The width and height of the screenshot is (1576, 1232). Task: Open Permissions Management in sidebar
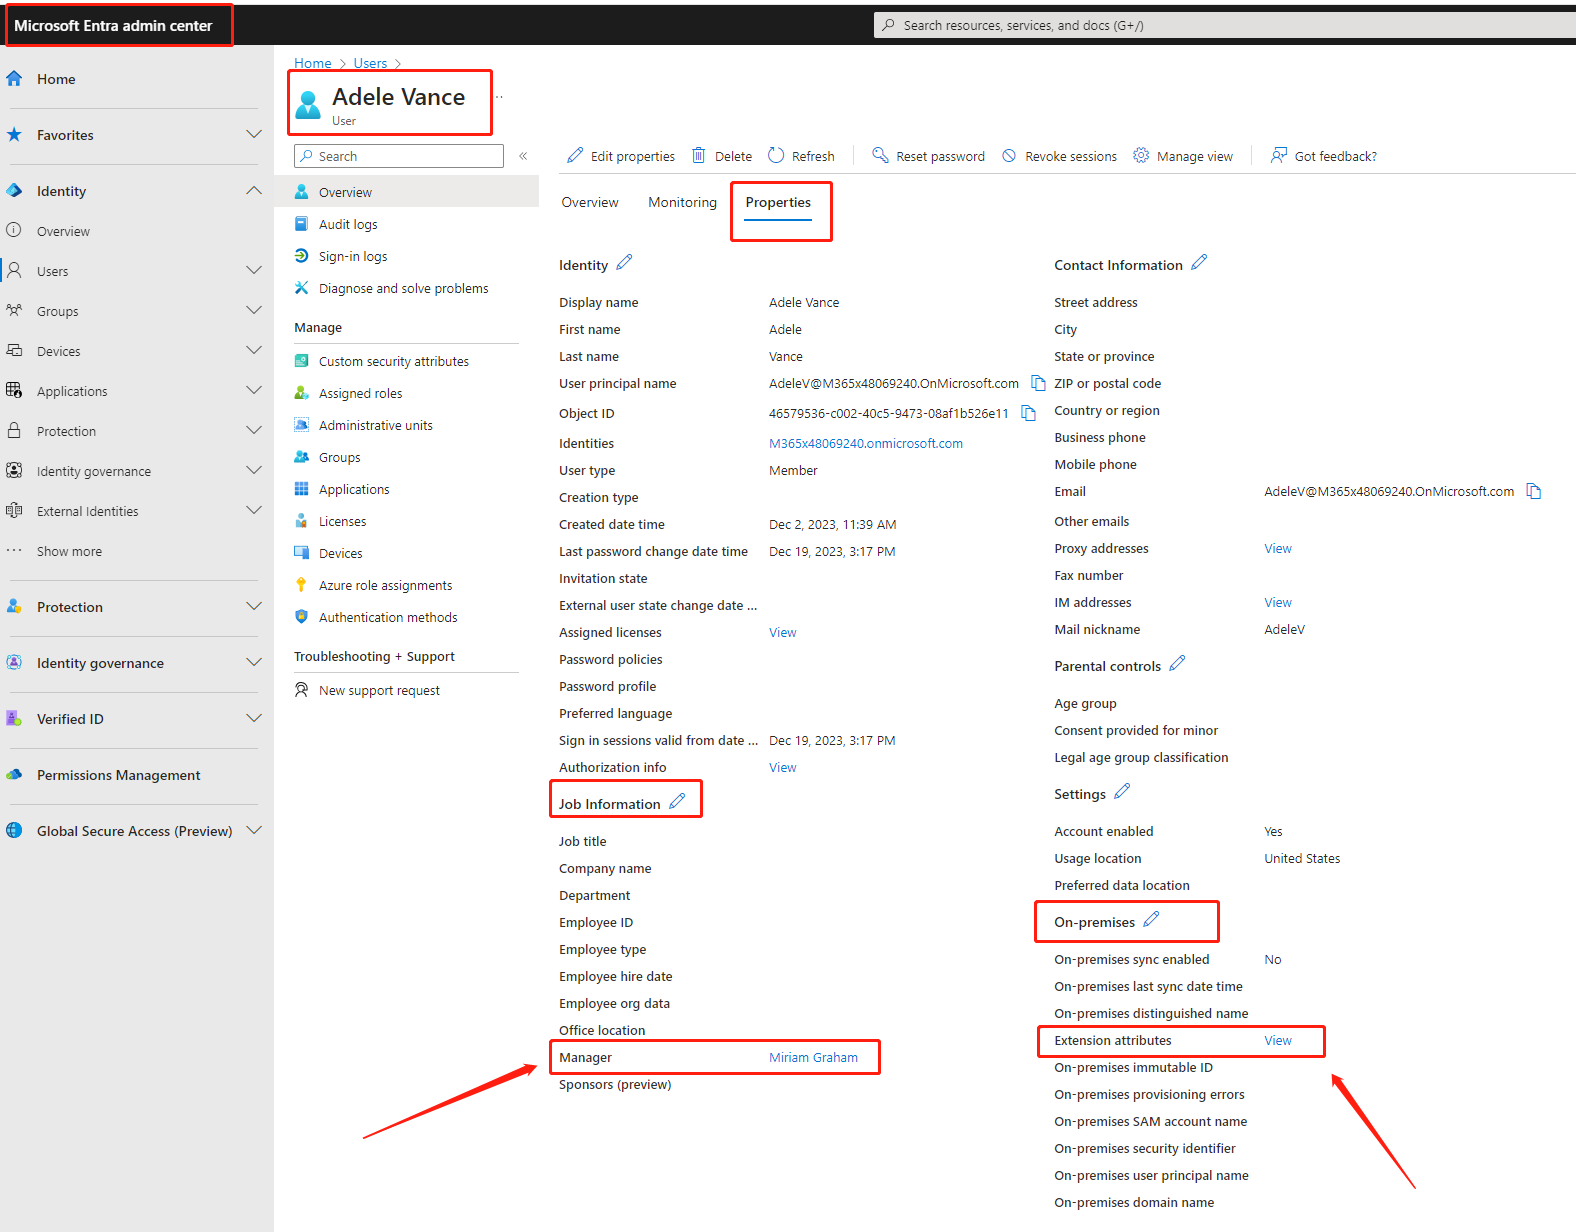pyautogui.click(x=118, y=774)
